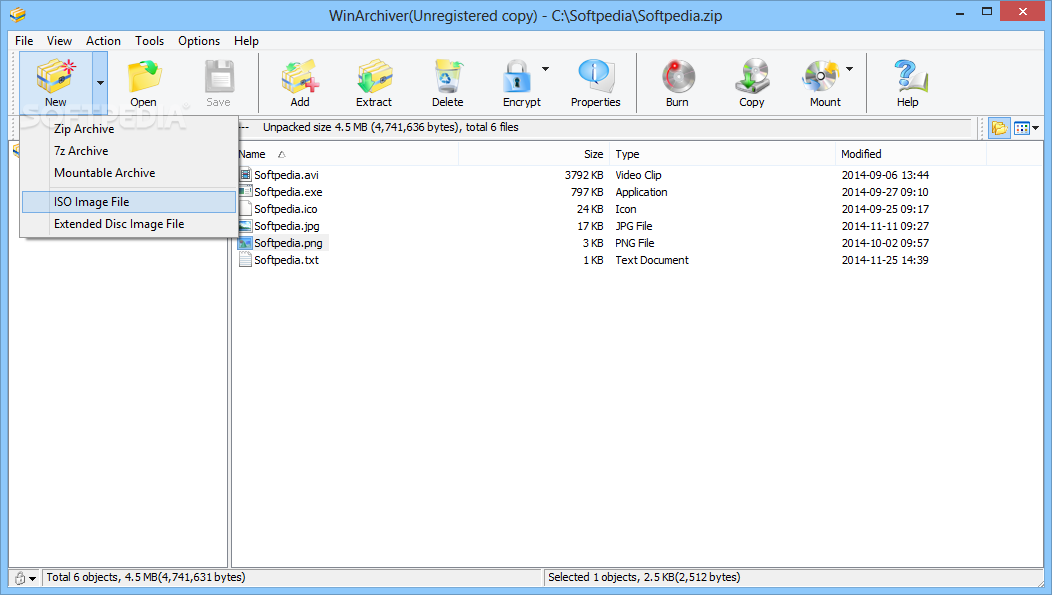Click the 2014-09-06 13:44 modified date
This screenshot has width=1052, height=595.
coord(885,175)
